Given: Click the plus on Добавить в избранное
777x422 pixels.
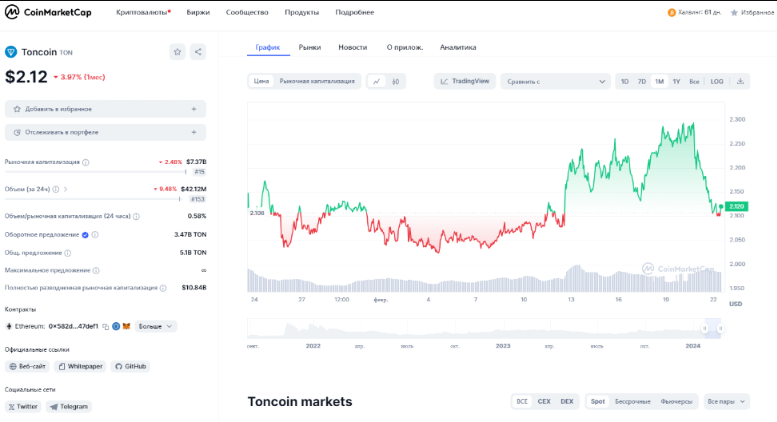Looking at the screenshot, I should click(x=194, y=109).
